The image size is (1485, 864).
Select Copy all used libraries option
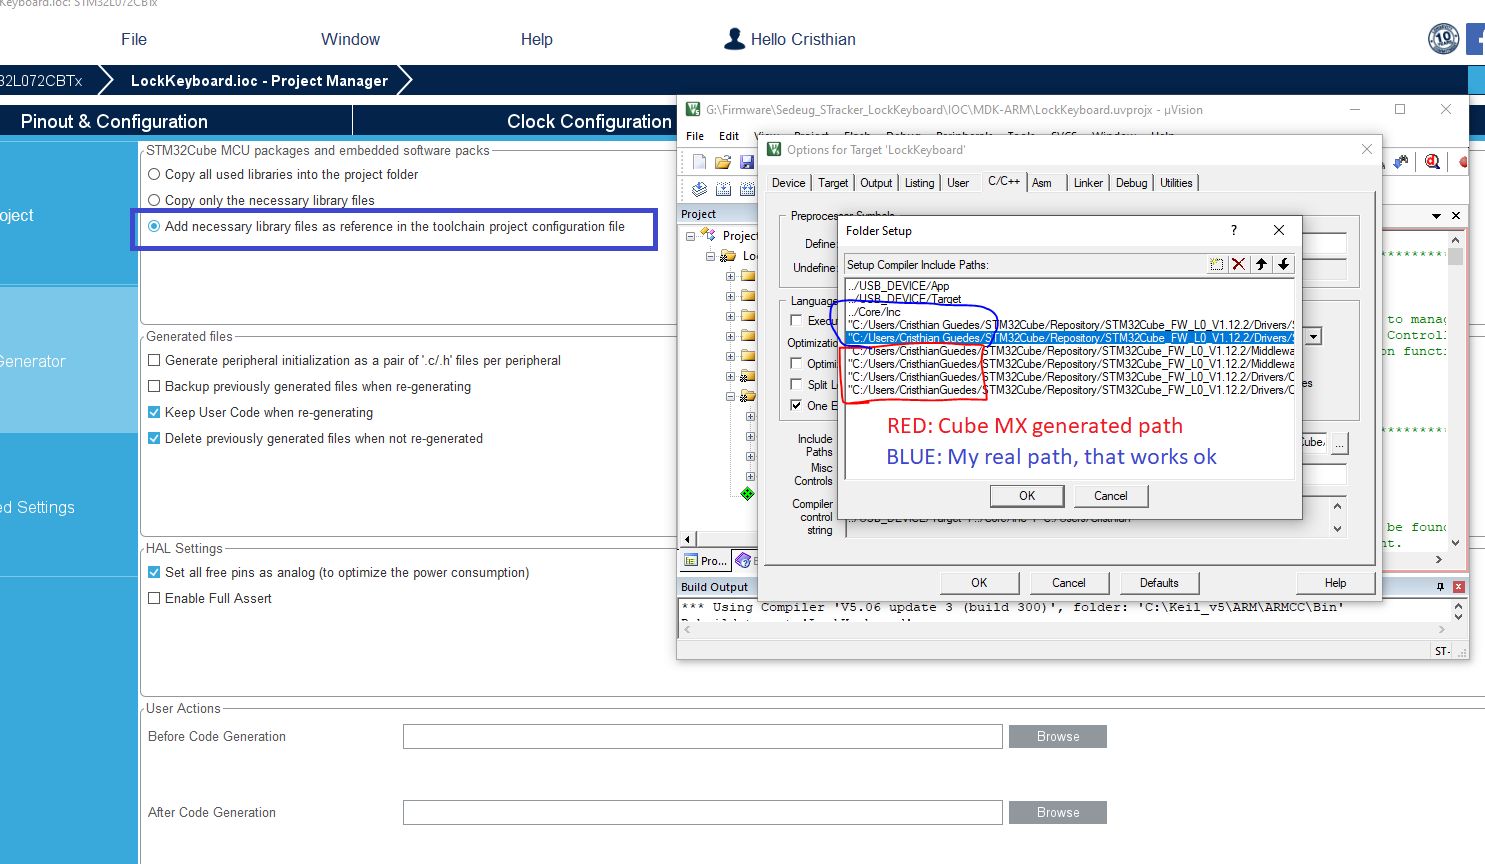[154, 174]
